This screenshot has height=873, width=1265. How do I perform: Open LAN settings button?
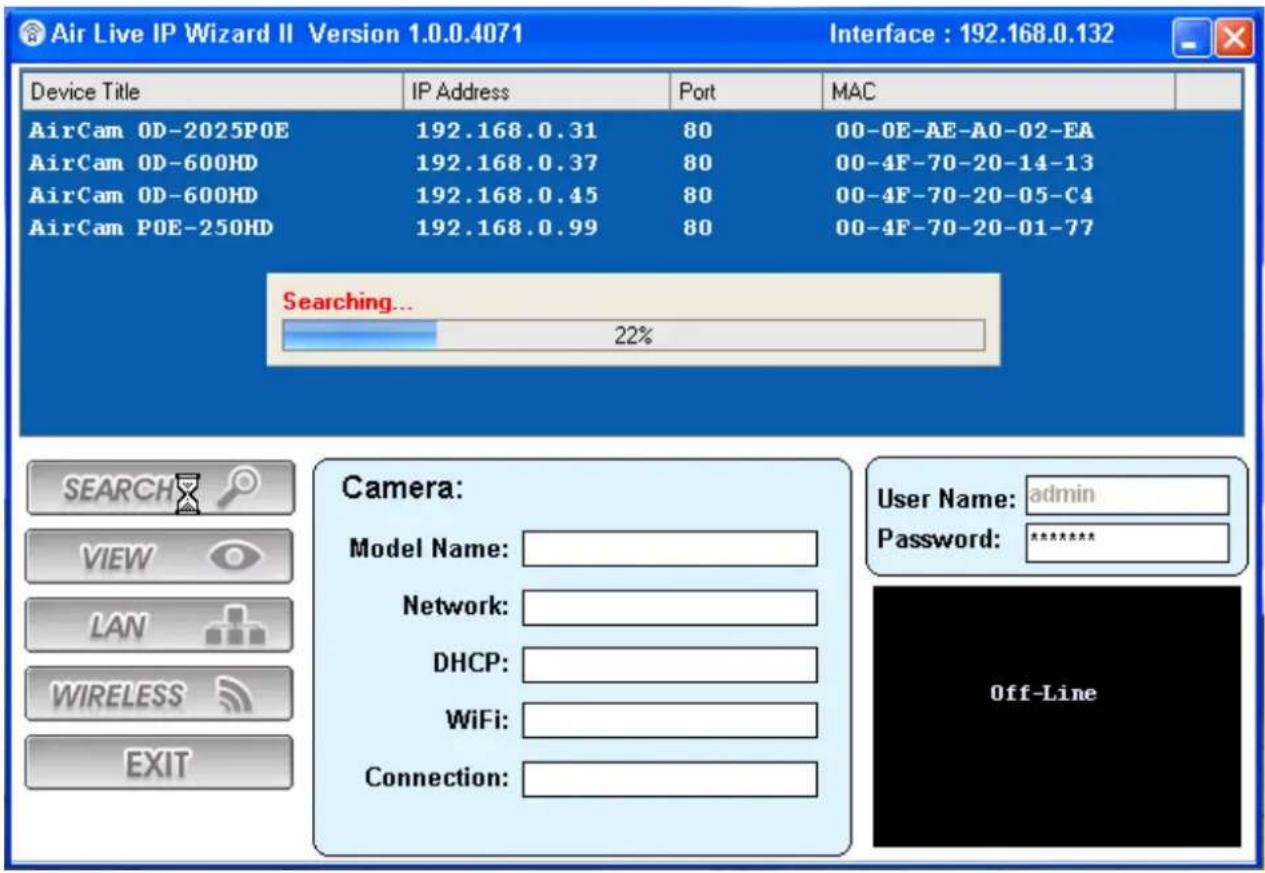pos(159,626)
